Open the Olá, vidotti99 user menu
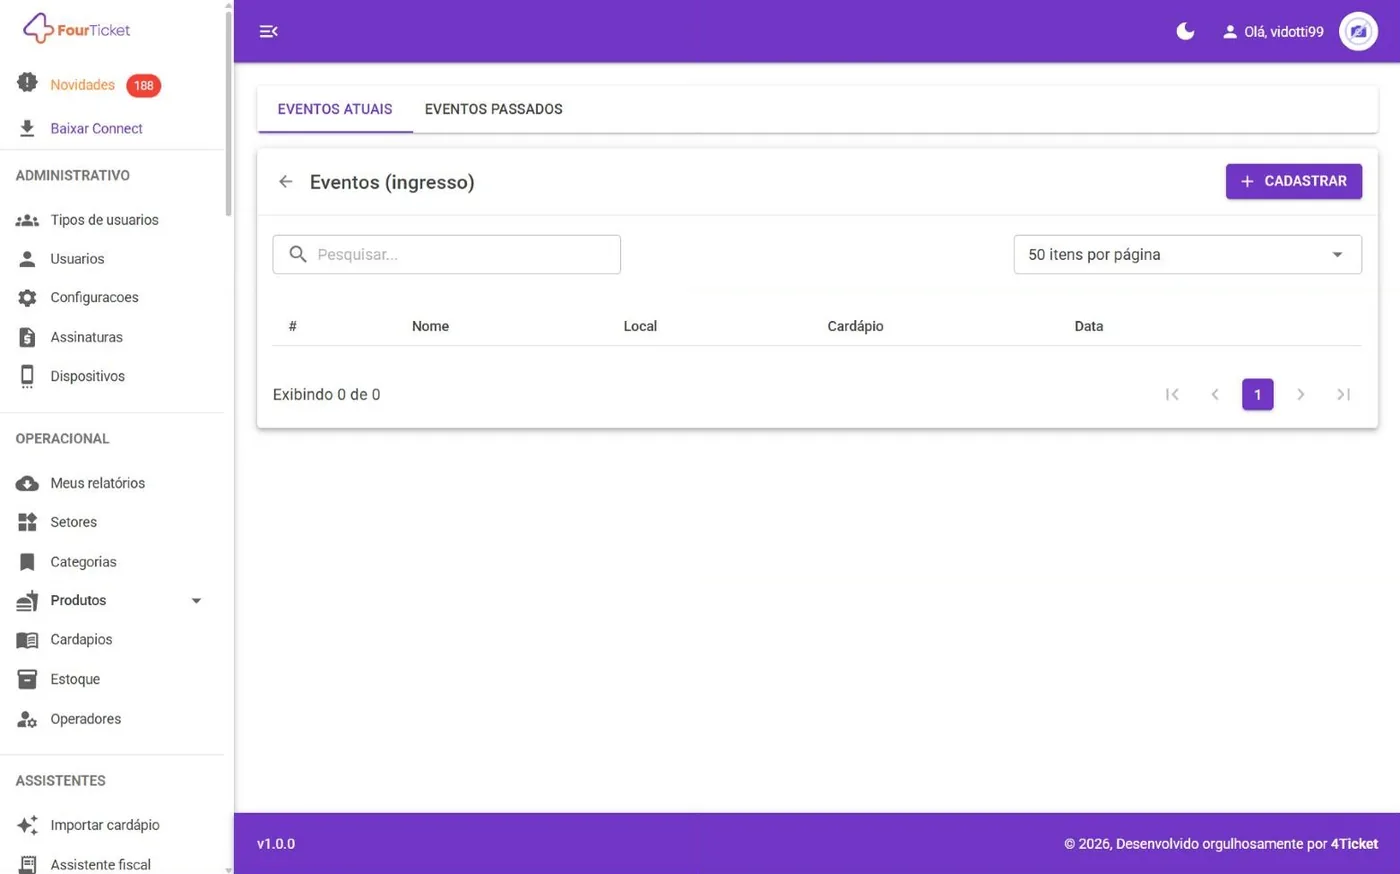1400x874 pixels. (x=1273, y=32)
